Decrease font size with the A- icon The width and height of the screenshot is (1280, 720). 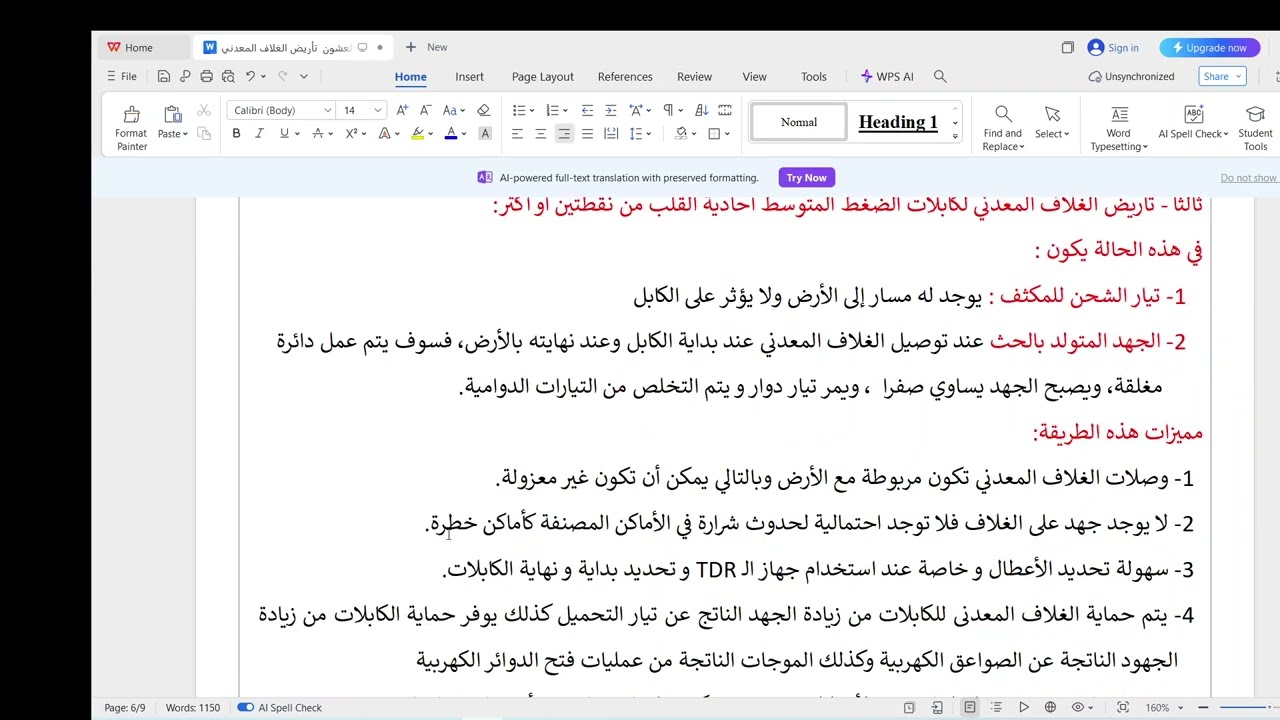click(425, 110)
